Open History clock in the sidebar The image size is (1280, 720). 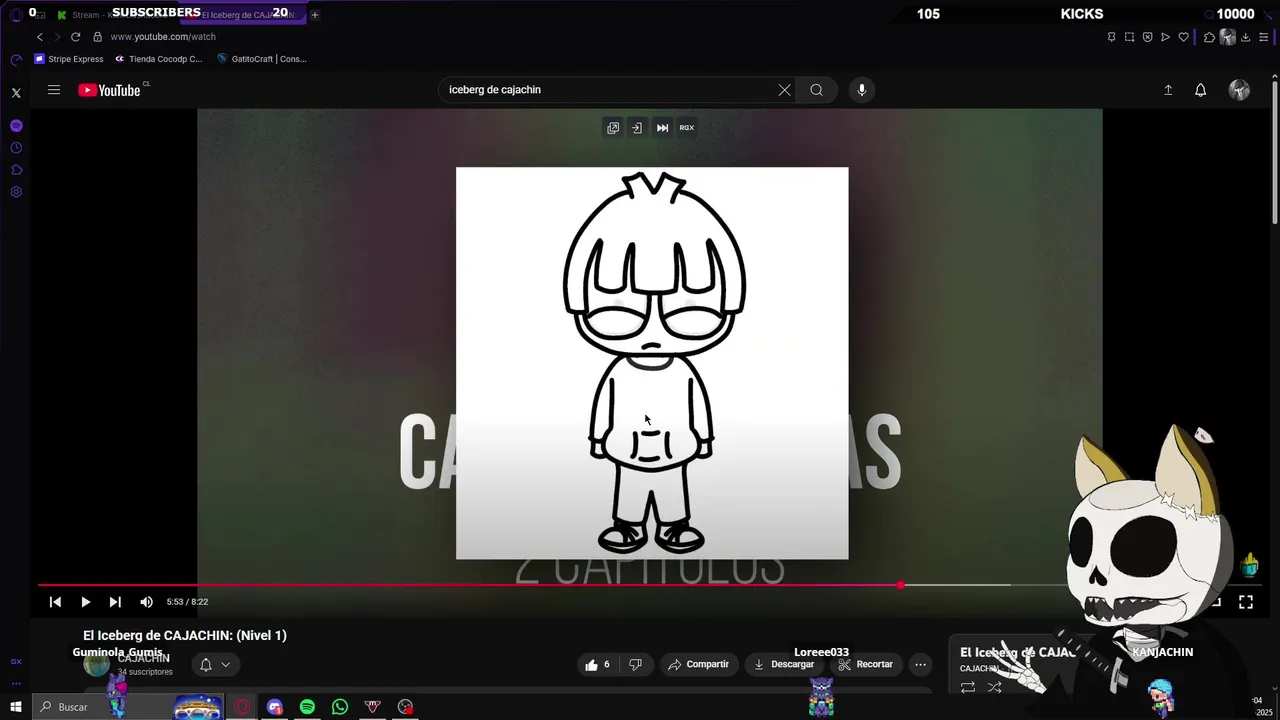tap(16, 148)
